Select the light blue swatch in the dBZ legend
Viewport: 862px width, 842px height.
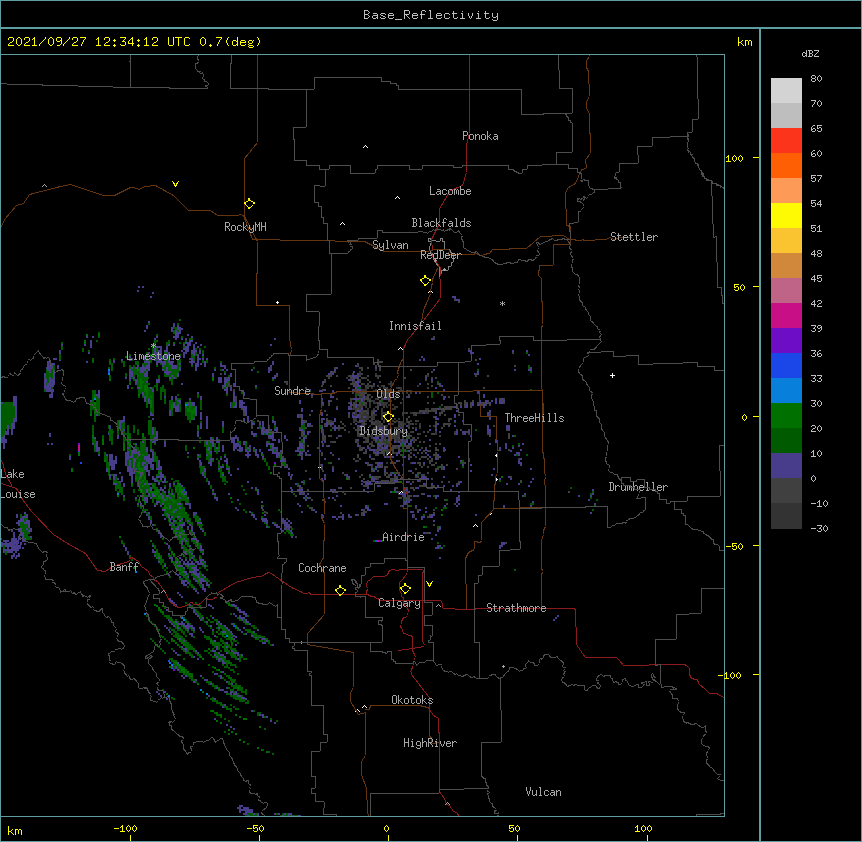[x=786, y=390]
